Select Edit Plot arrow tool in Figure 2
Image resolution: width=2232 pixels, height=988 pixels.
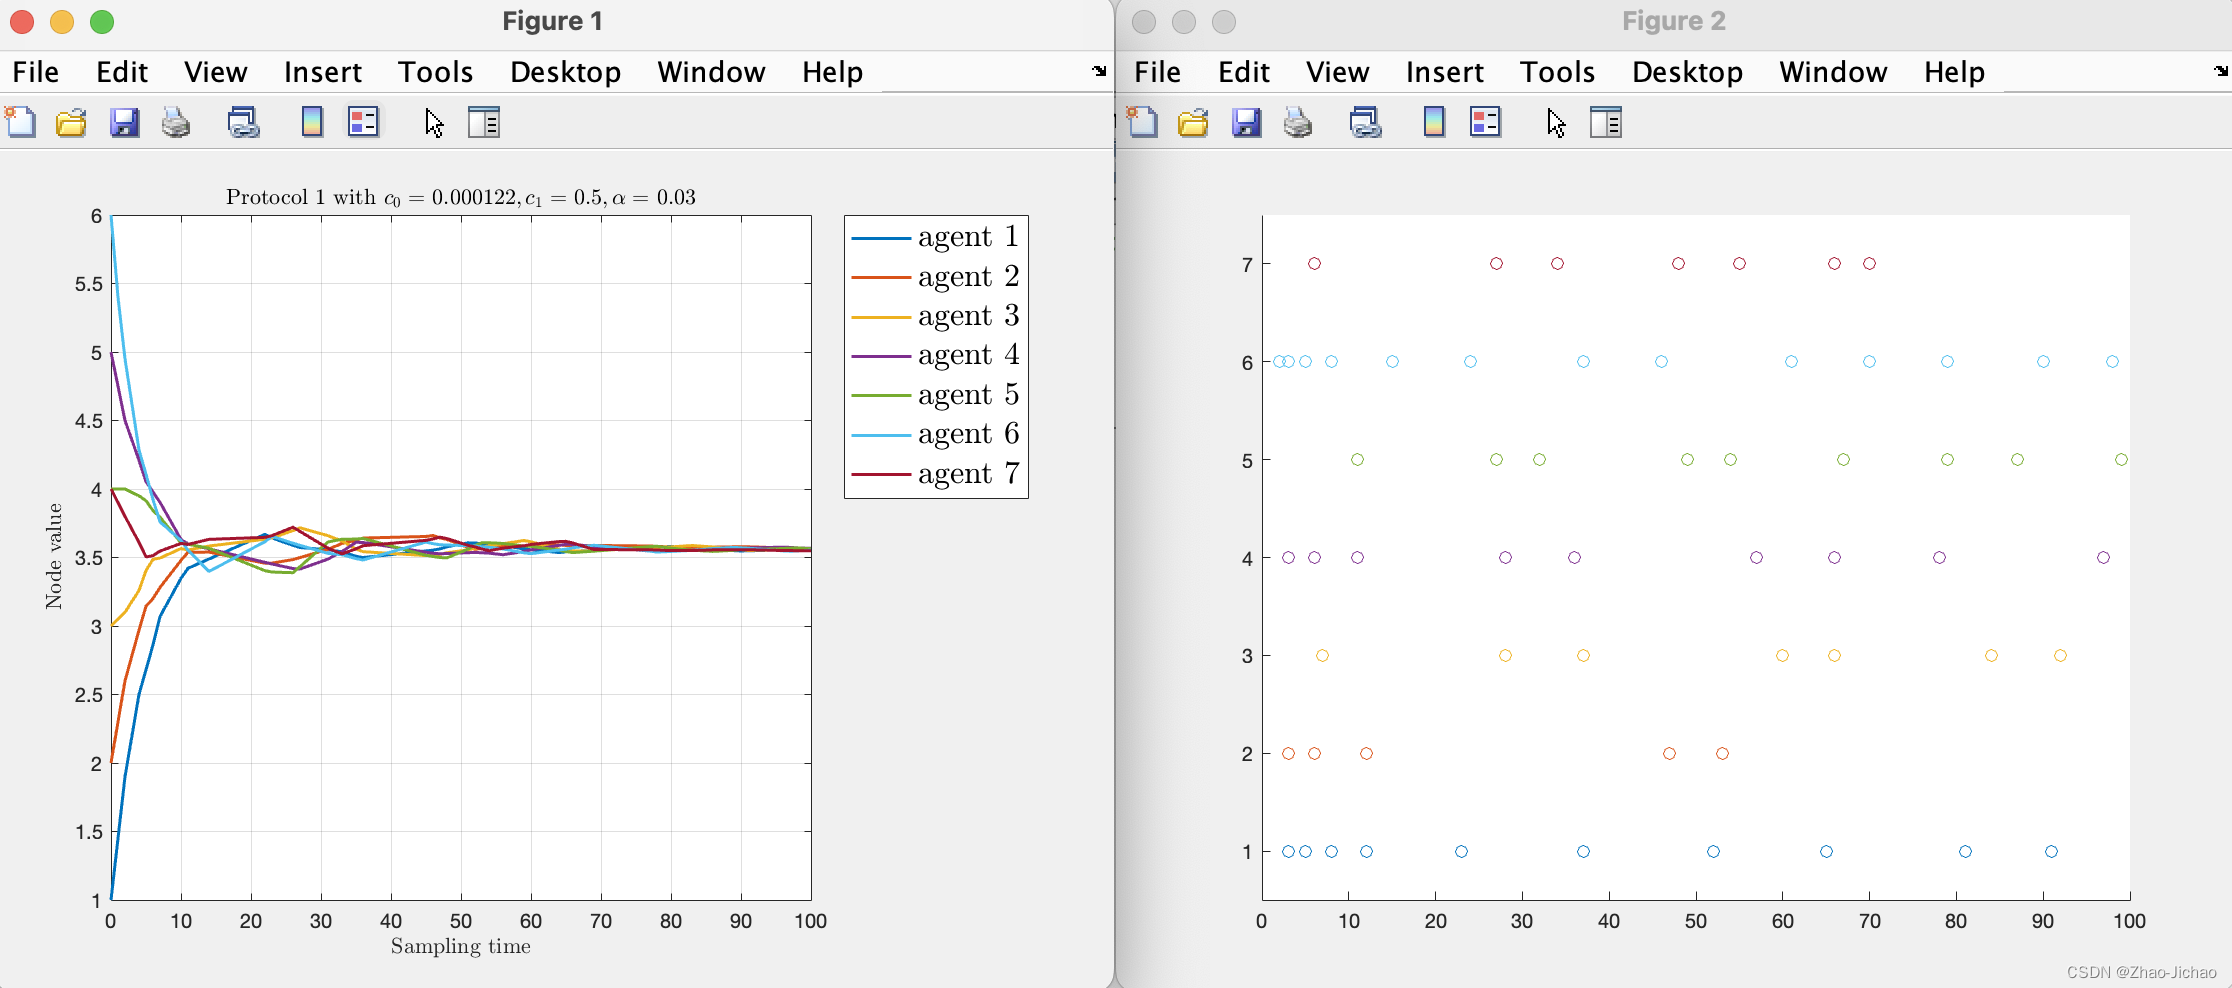pos(1556,122)
